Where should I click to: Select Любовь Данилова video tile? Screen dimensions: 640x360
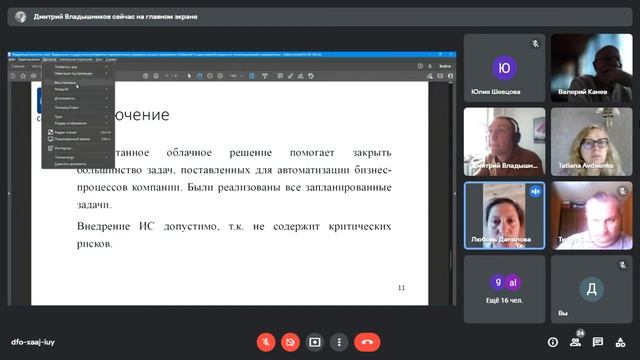504,216
